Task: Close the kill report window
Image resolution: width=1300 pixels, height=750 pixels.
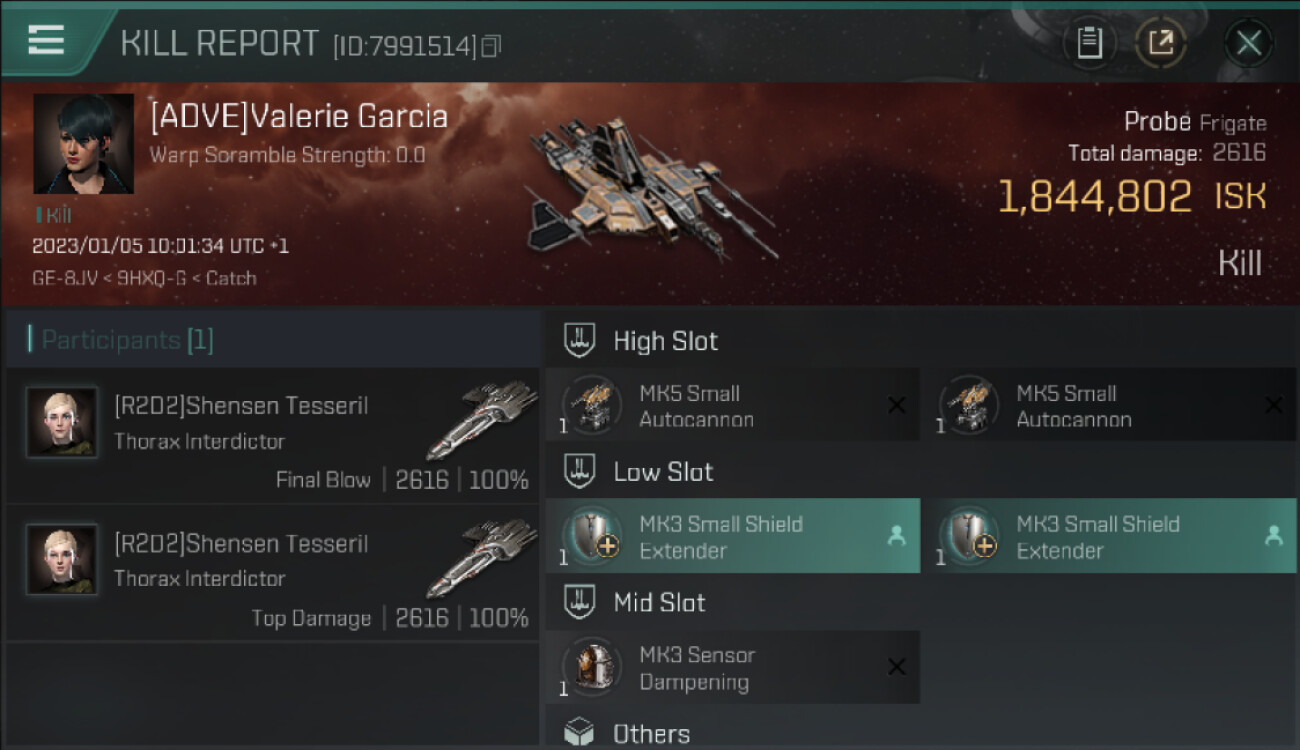Action: pos(1248,43)
